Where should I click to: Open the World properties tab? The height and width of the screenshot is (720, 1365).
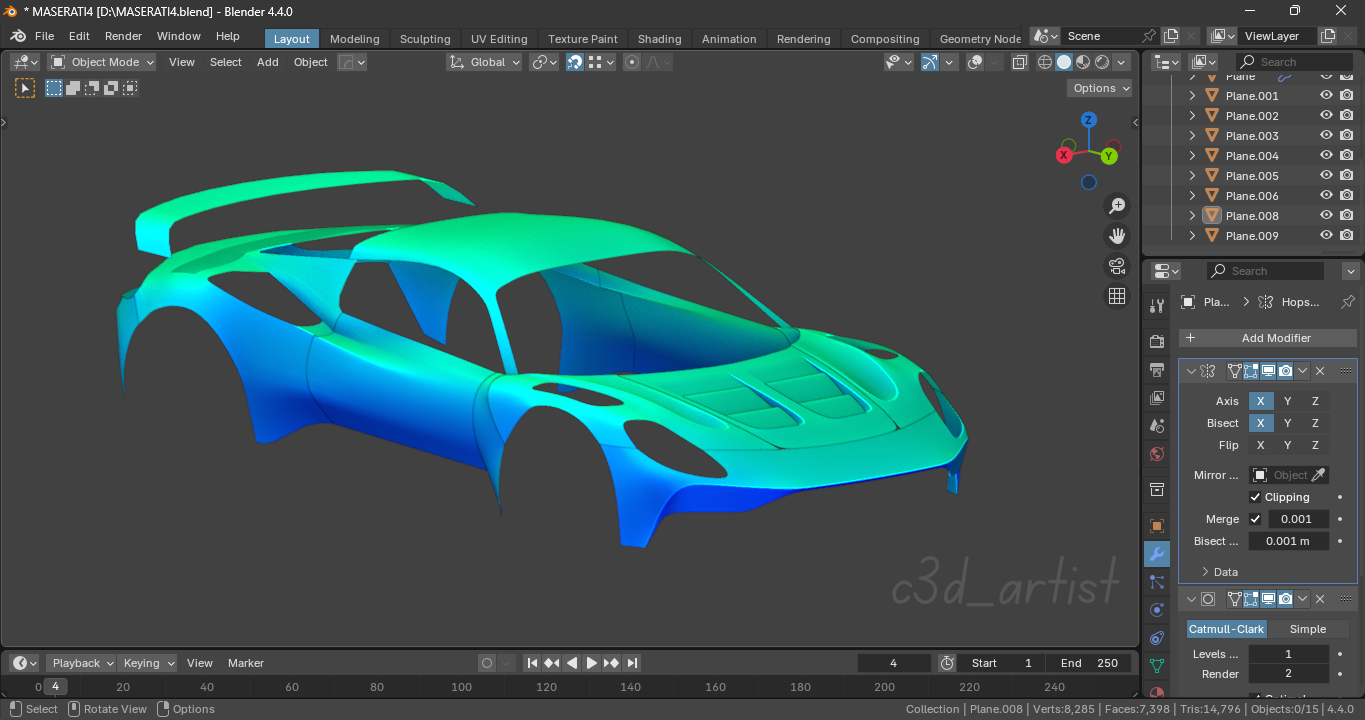1157,454
